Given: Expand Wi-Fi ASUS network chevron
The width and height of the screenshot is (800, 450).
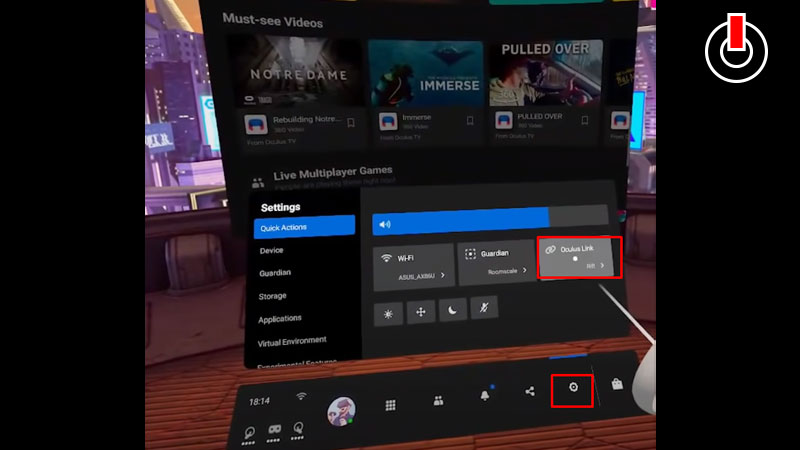Looking at the screenshot, I should (443, 275).
